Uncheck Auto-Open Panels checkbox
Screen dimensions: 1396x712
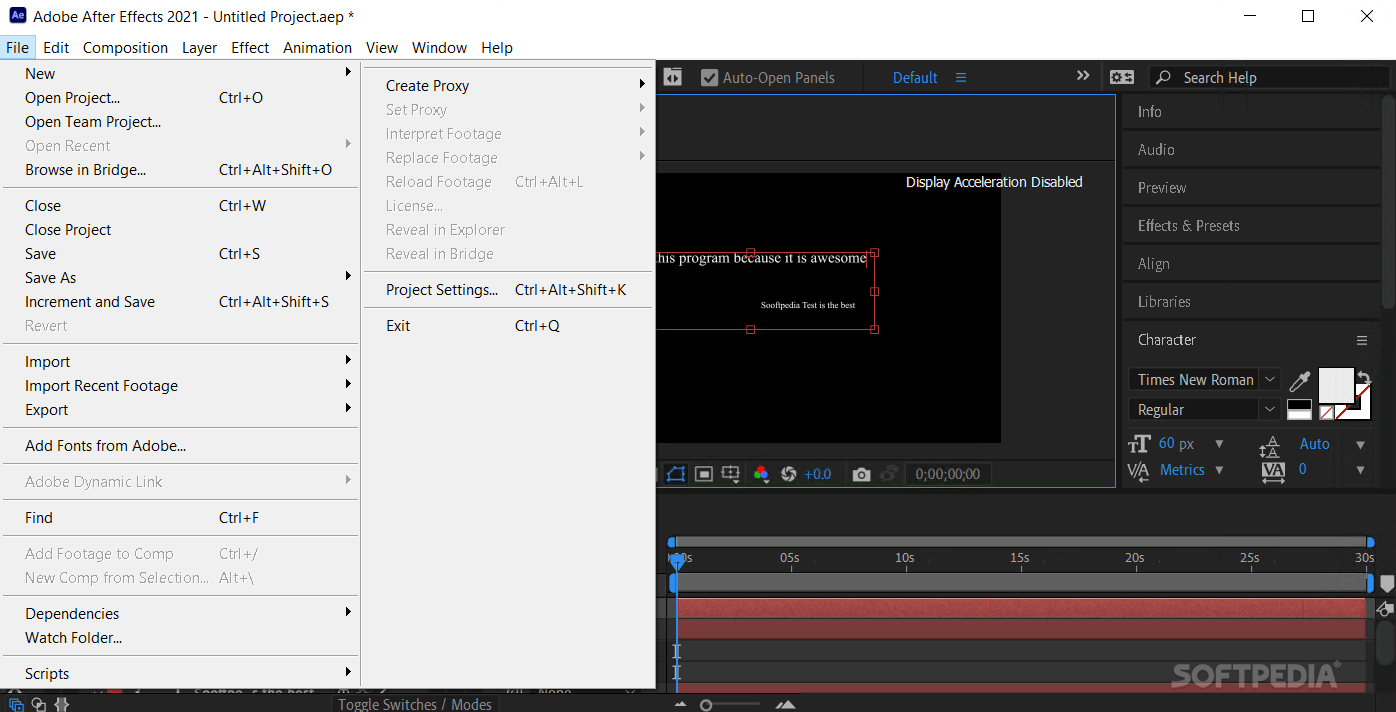coord(710,77)
